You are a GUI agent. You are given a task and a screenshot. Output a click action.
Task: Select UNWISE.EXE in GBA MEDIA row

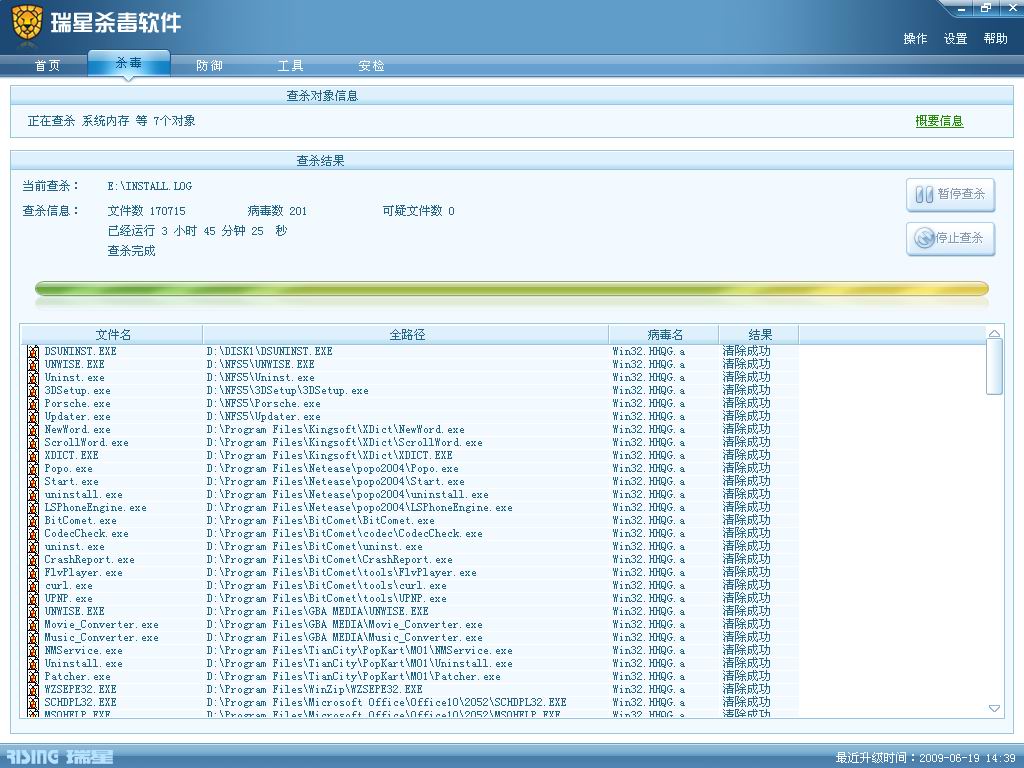coord(74,612)
